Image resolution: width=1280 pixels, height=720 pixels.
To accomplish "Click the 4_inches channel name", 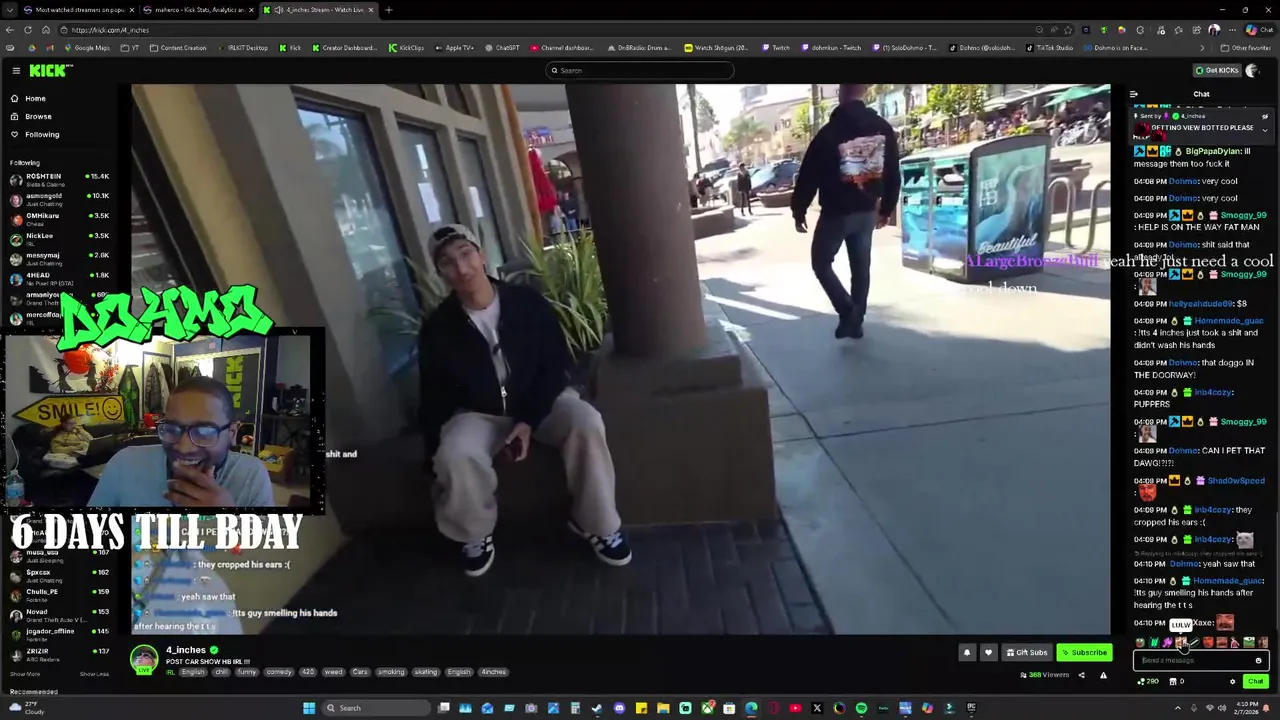I will (x=185, y=650).
